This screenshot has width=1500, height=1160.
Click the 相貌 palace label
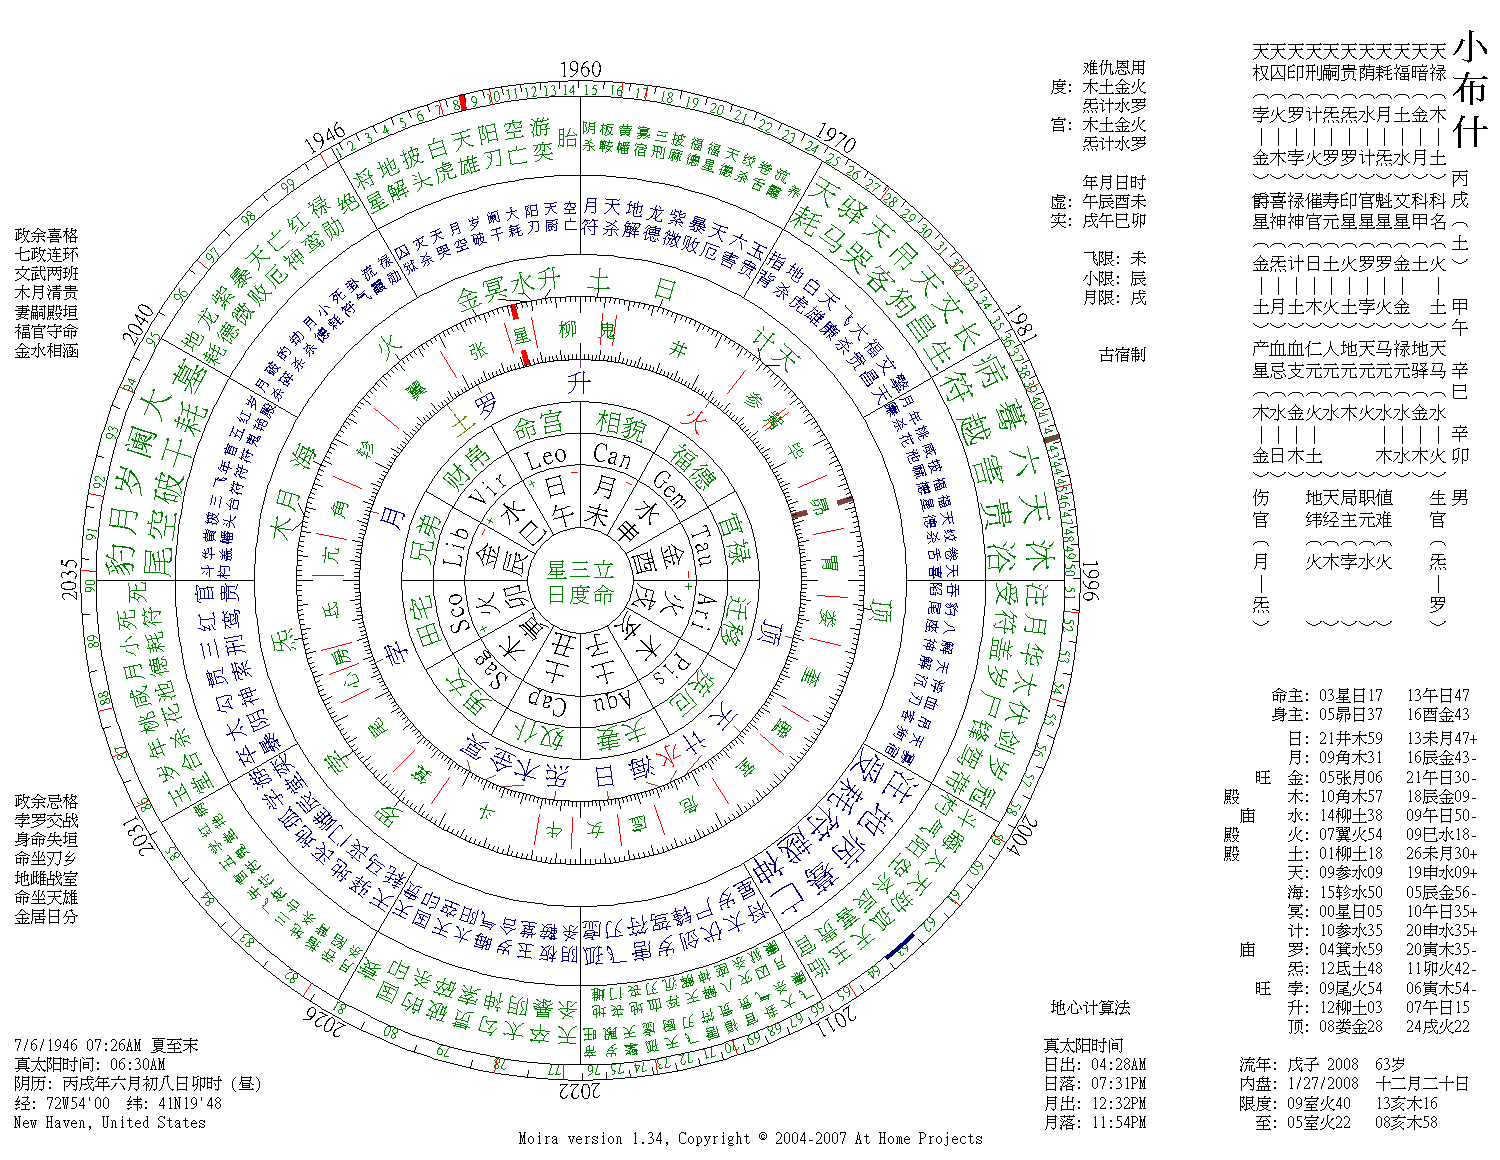[621, 425]
